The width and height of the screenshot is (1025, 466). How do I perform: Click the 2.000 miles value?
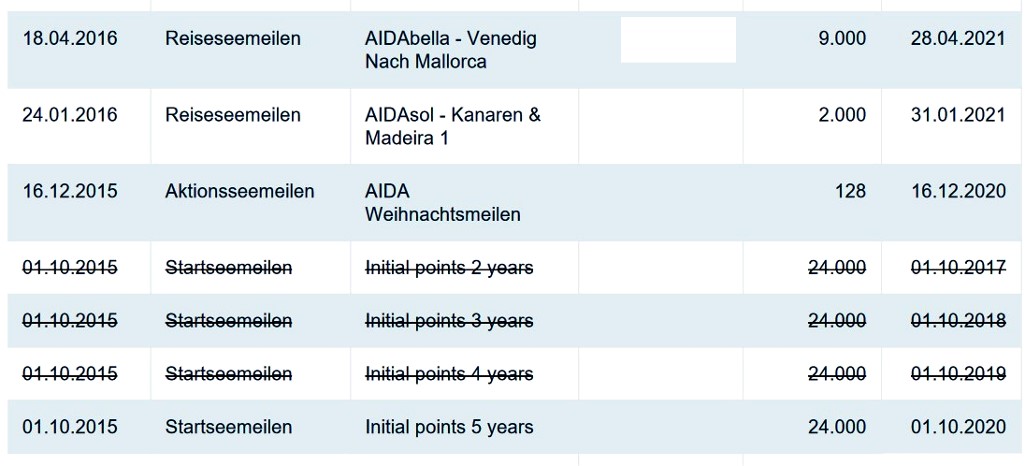pos(842,115)
